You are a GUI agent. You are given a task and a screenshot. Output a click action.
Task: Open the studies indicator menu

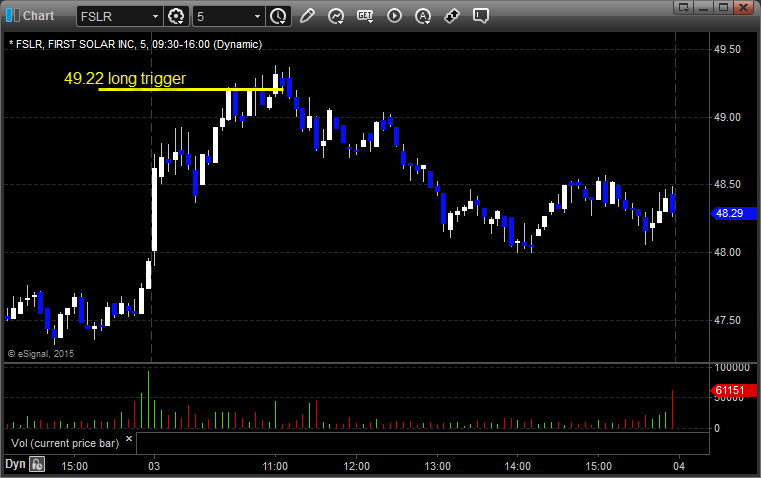coord(336,16)
